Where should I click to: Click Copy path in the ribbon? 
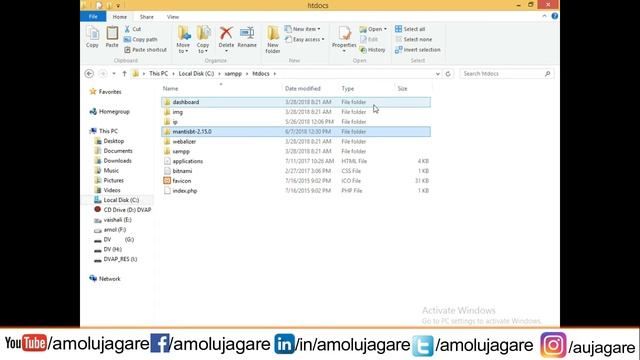140,39
